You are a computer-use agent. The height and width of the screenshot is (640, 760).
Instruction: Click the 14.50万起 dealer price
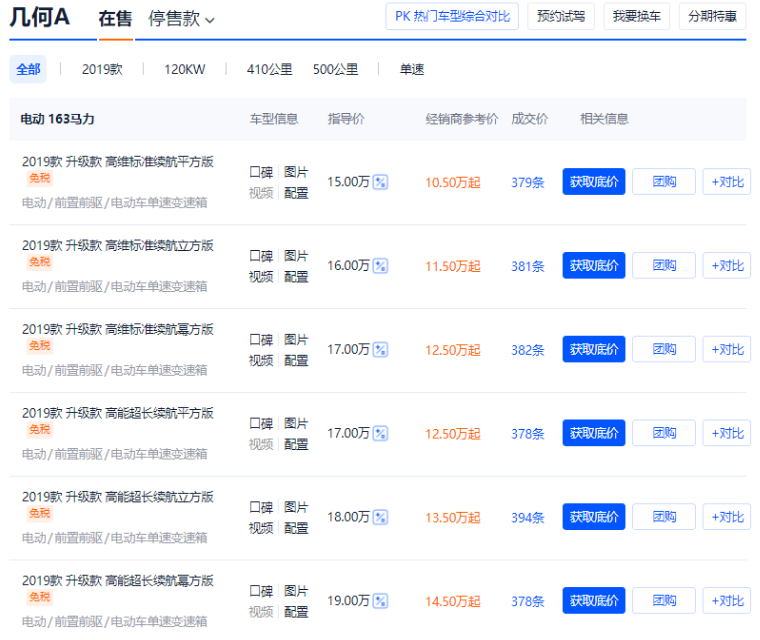tap(453, 602)
